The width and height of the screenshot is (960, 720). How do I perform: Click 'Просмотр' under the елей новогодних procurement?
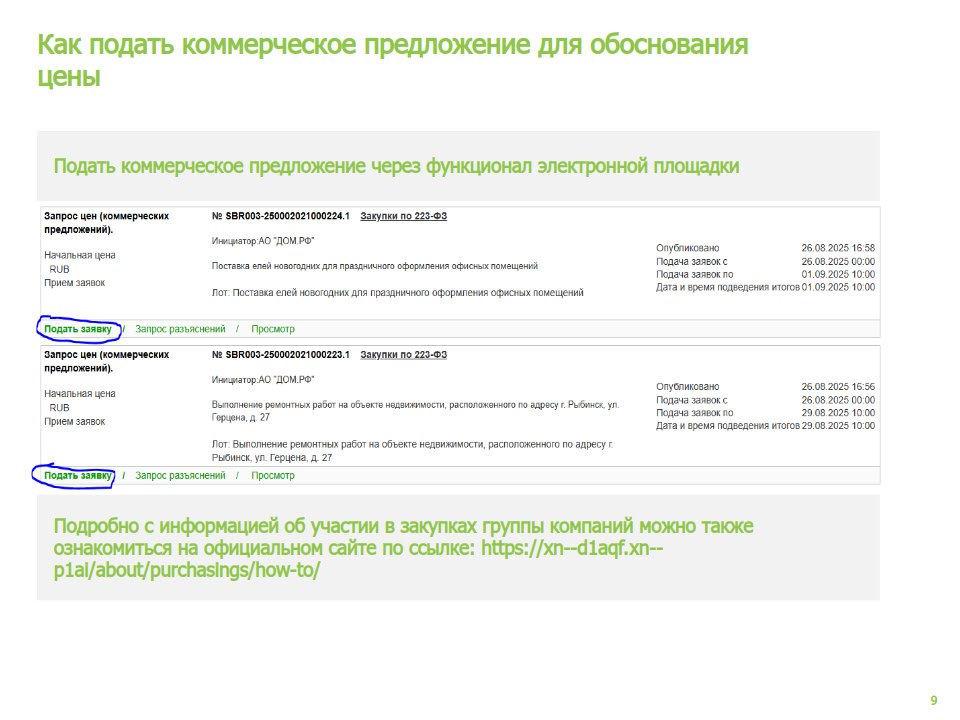[x=273, y=329]
